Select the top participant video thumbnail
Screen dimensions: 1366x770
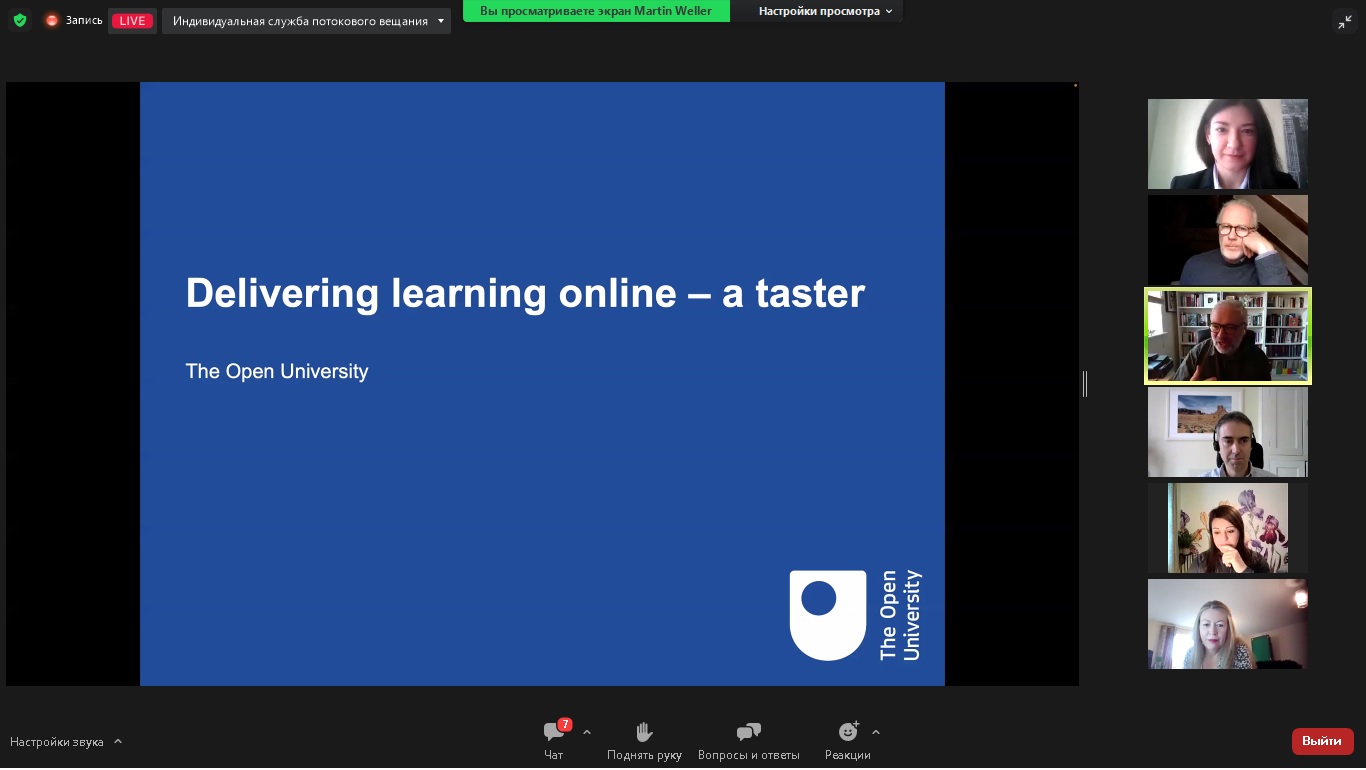1227,144
